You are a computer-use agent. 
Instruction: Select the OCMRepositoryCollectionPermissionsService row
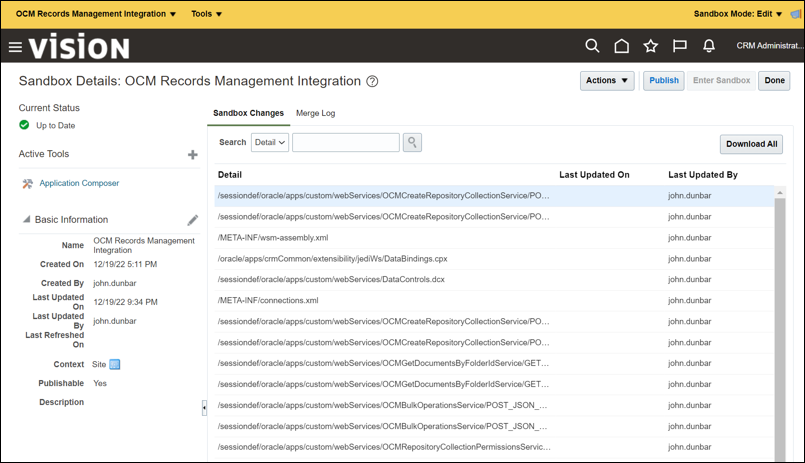(494, 447)
